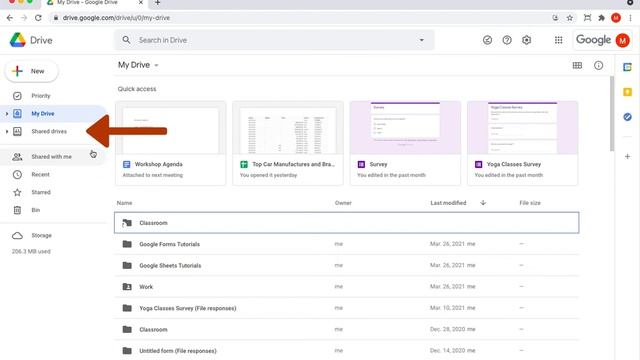Image resolution: width=640 pixels, height=360 pixels.
Task: Open the Survey form quick access card
Action: click(405, 143)
